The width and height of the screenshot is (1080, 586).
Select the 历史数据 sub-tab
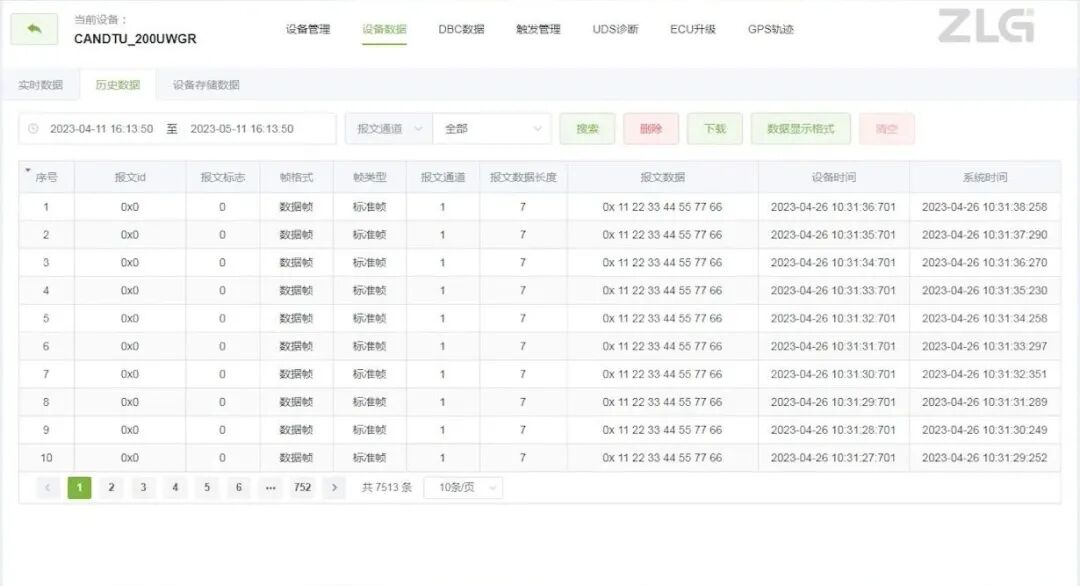[118, 85]
